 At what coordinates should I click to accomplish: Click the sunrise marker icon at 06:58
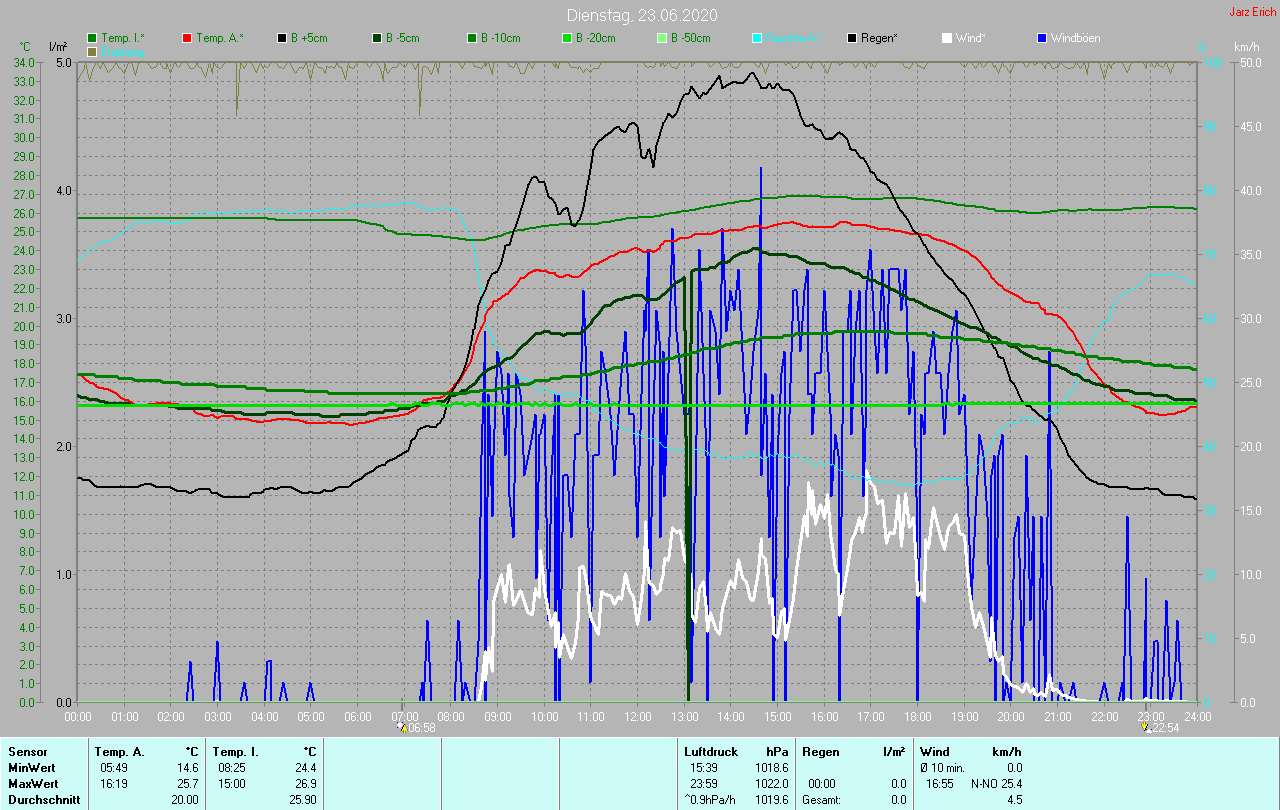(402, 727)
